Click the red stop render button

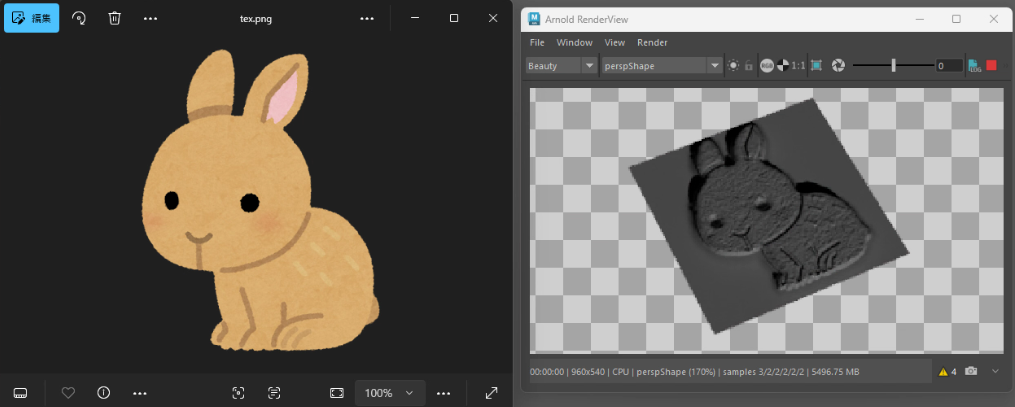pos(991,65)
